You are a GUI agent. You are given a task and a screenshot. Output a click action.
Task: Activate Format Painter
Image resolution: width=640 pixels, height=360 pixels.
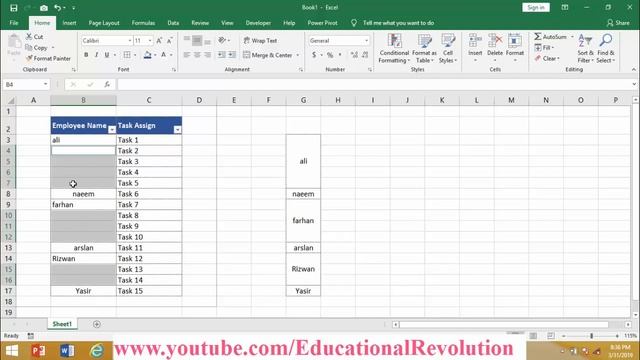pyautogui.click(x=48, y=58)
